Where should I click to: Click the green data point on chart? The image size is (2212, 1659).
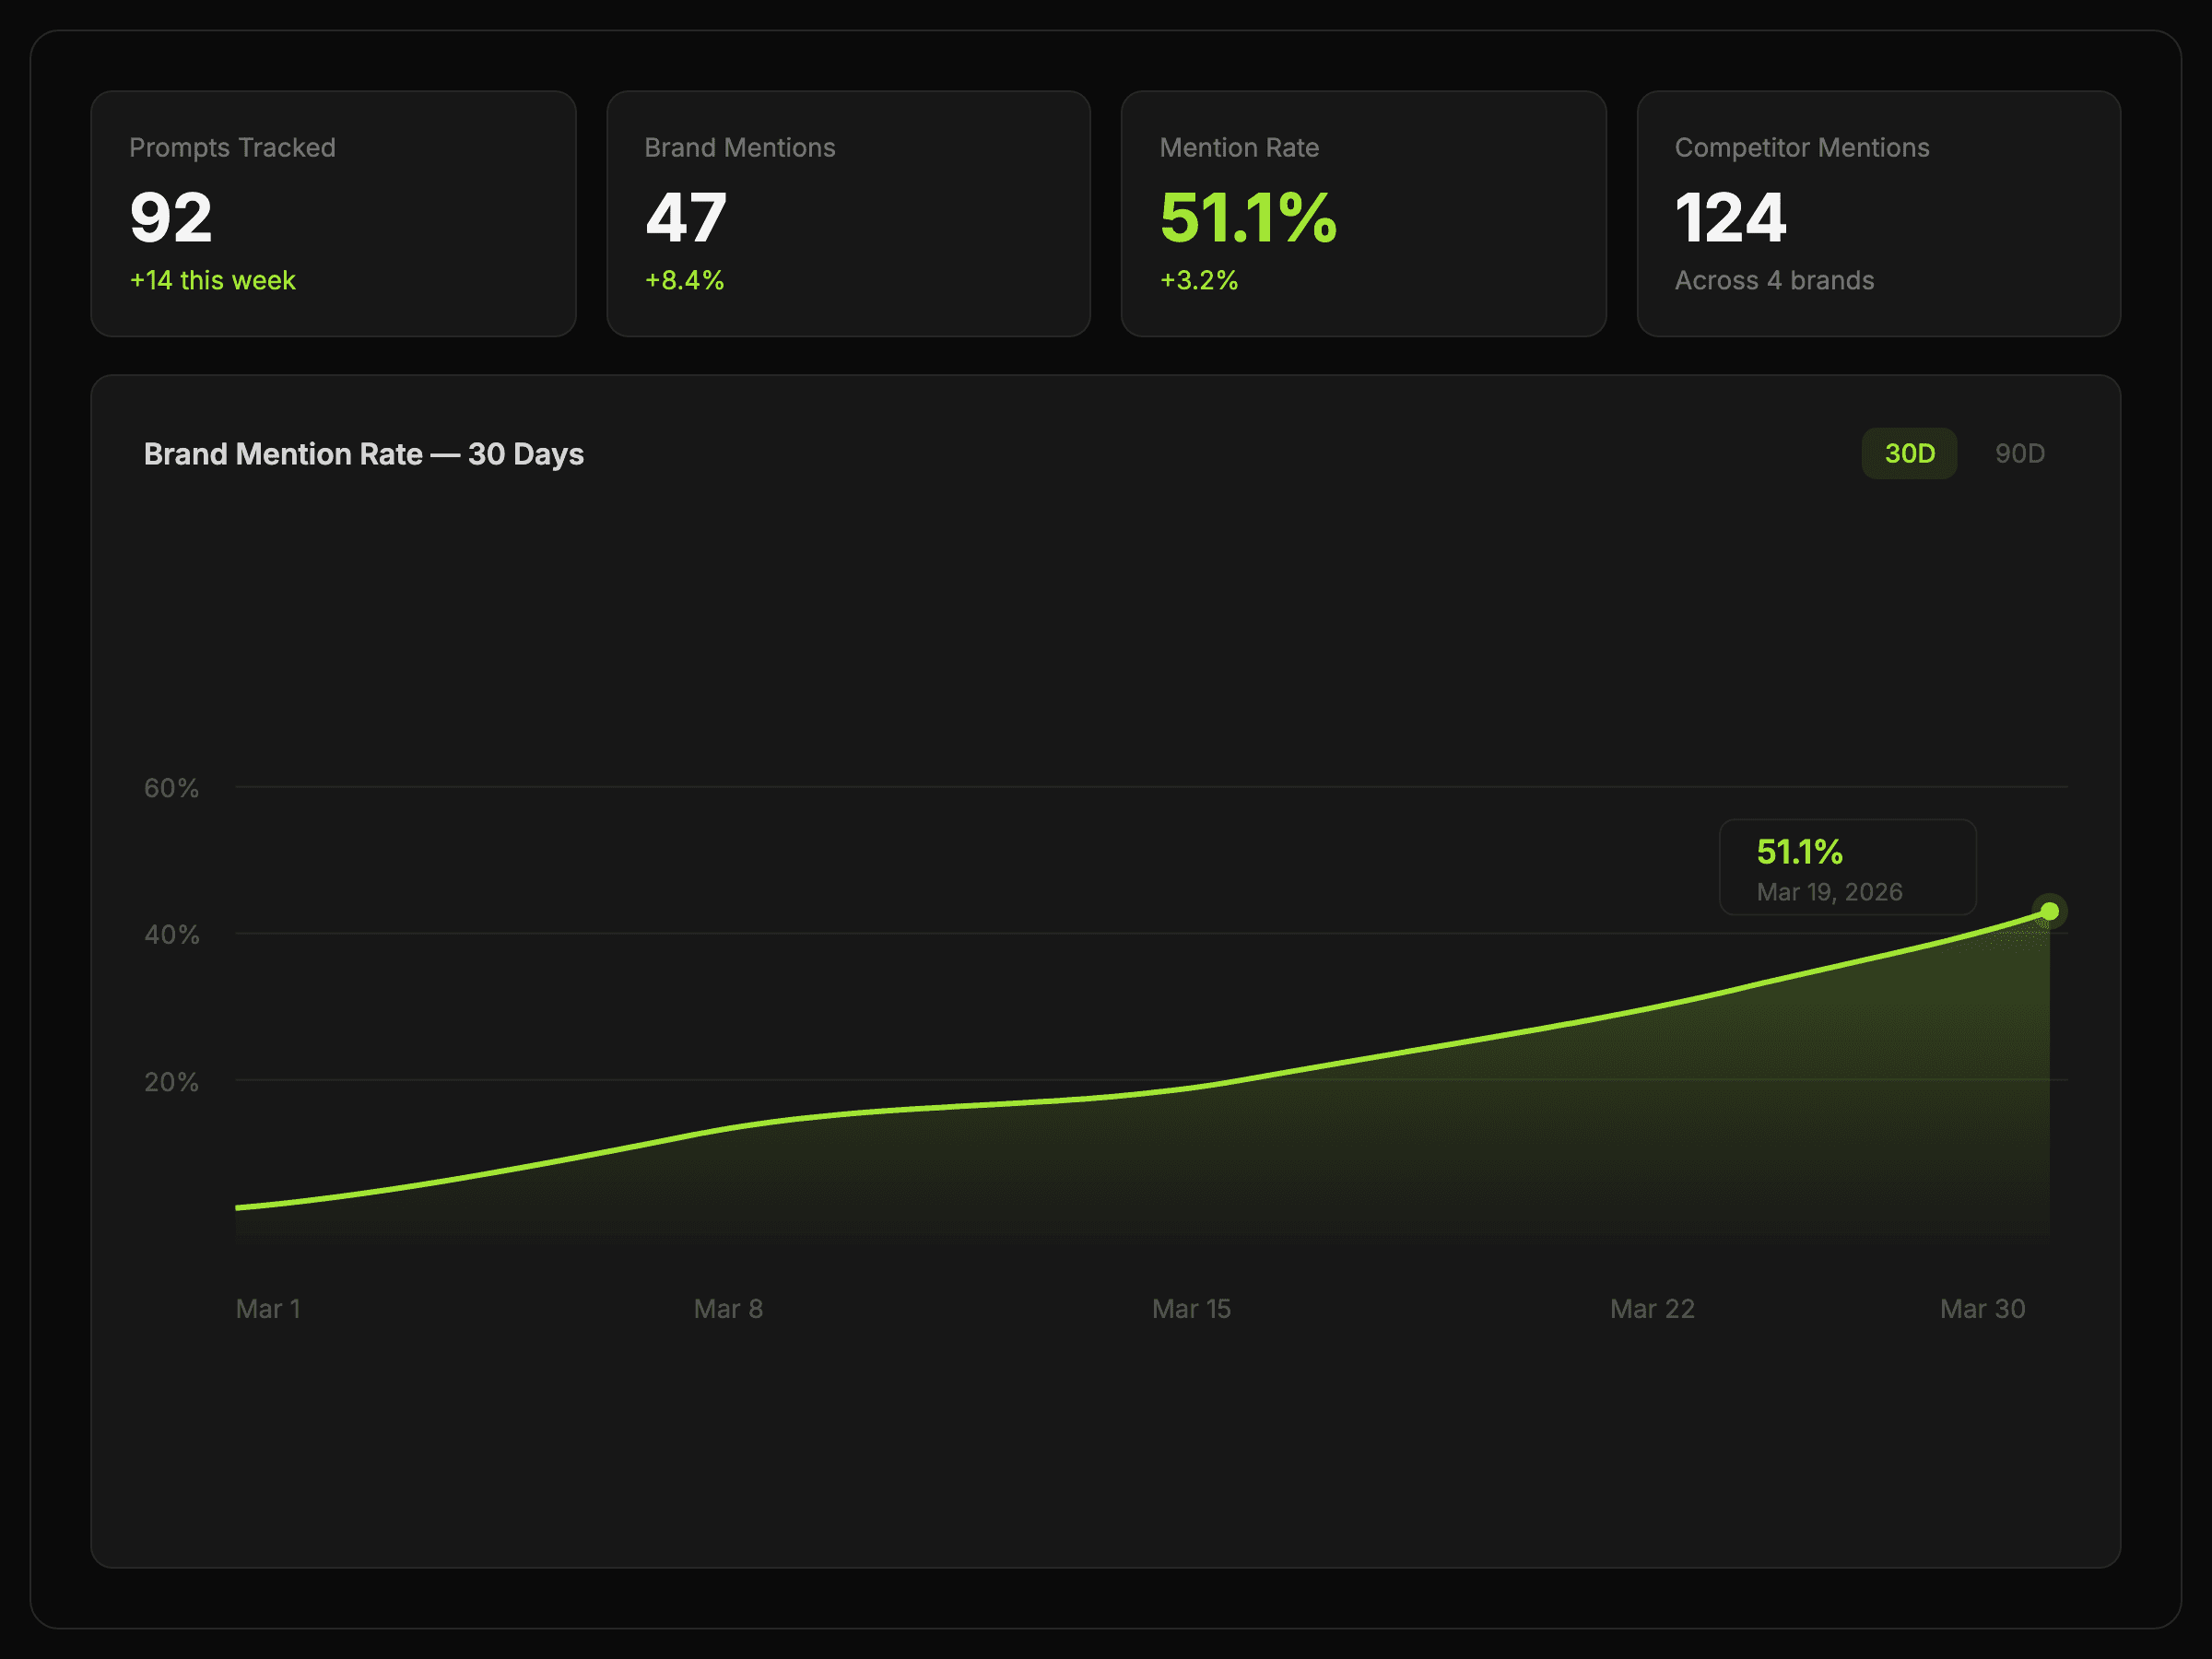tap(2049, 911)
